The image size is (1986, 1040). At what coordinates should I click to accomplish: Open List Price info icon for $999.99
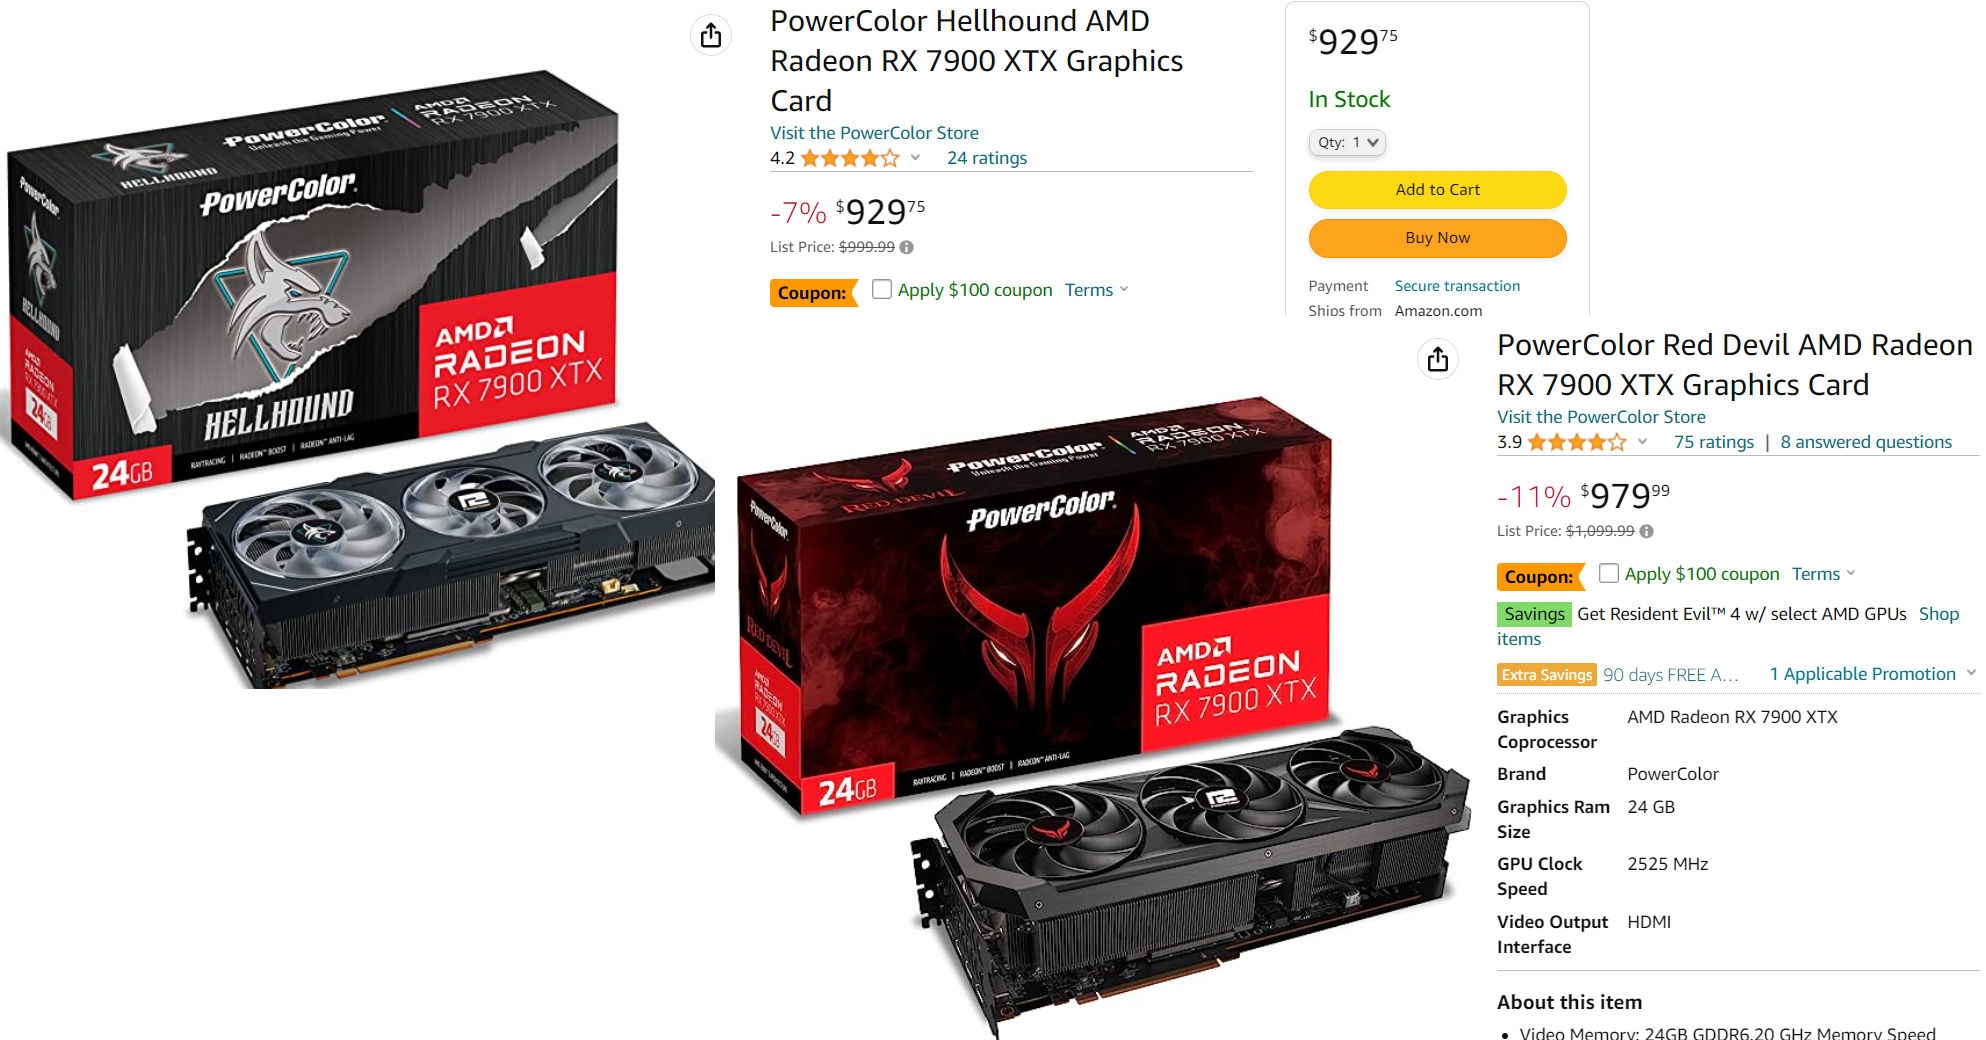(906, 247)
